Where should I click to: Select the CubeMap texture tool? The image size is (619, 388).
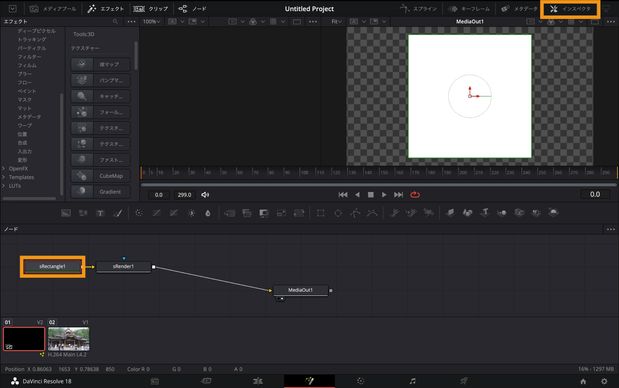[x=101, y=176]
